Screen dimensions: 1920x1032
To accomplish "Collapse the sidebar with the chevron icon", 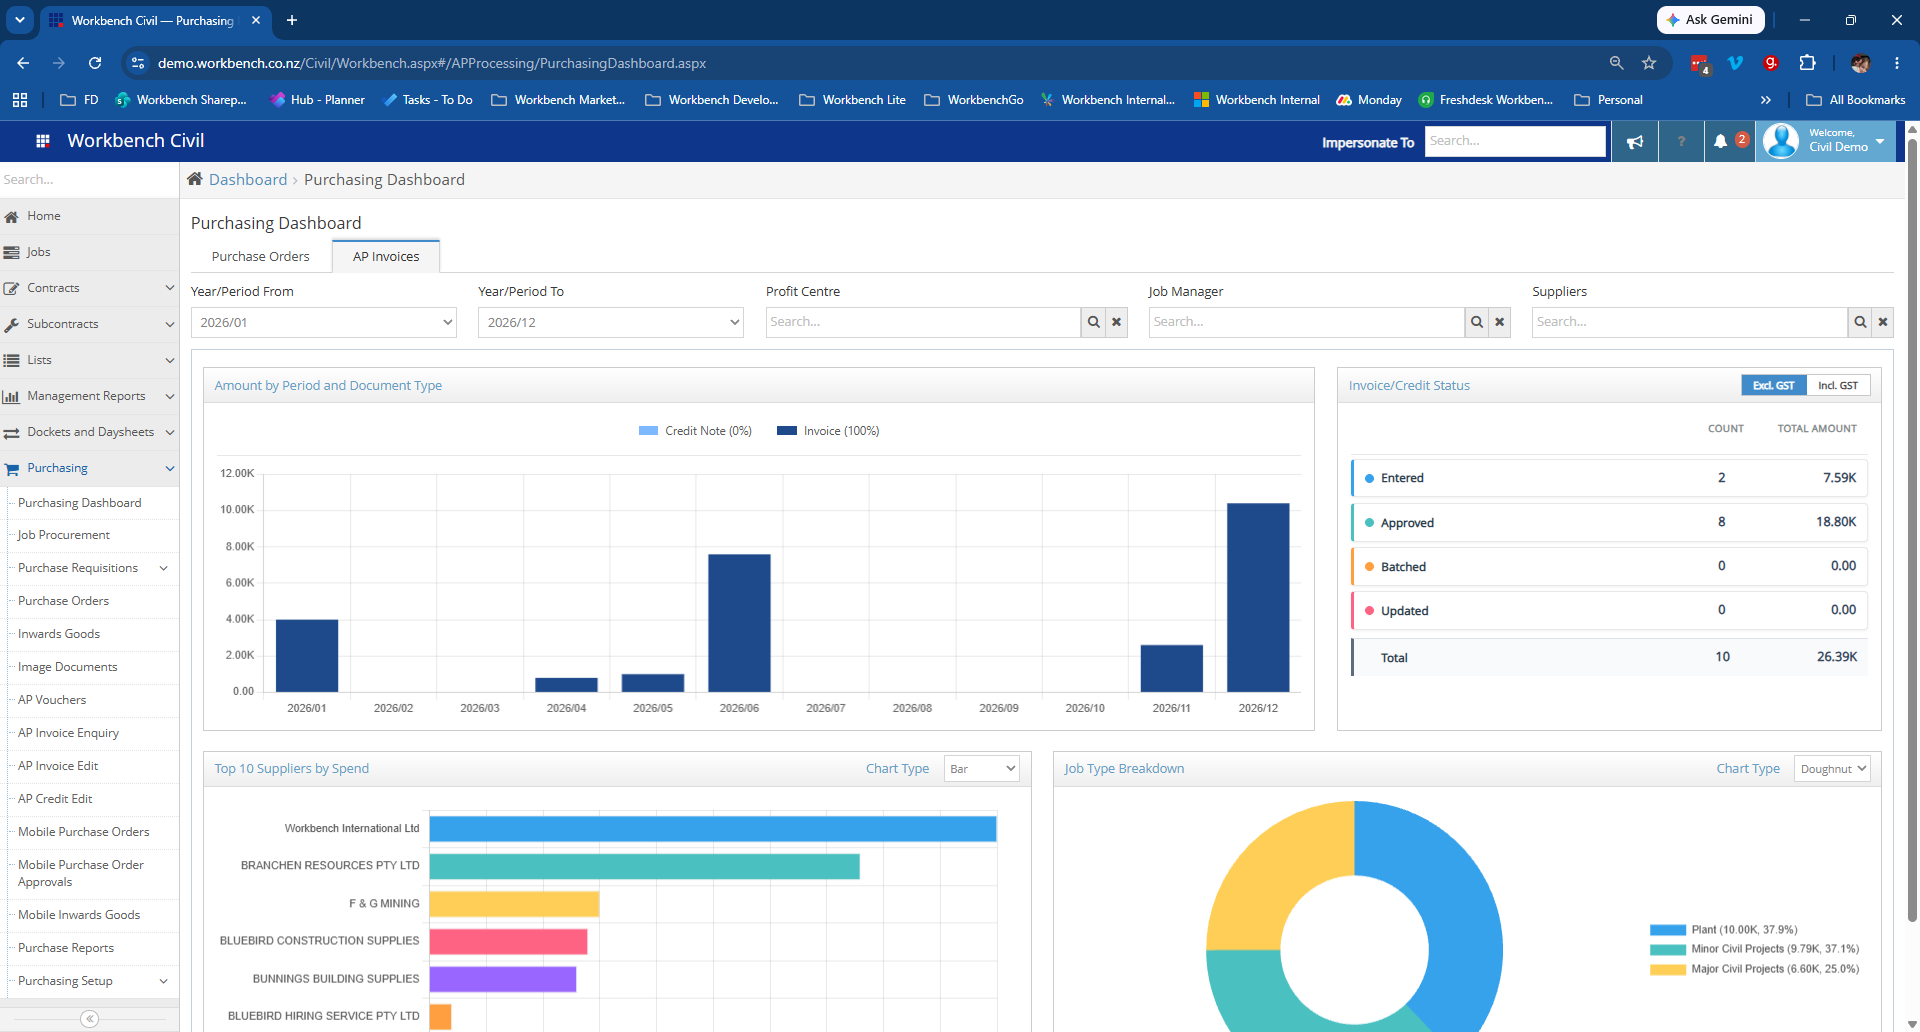I will tap(89, 1018).
